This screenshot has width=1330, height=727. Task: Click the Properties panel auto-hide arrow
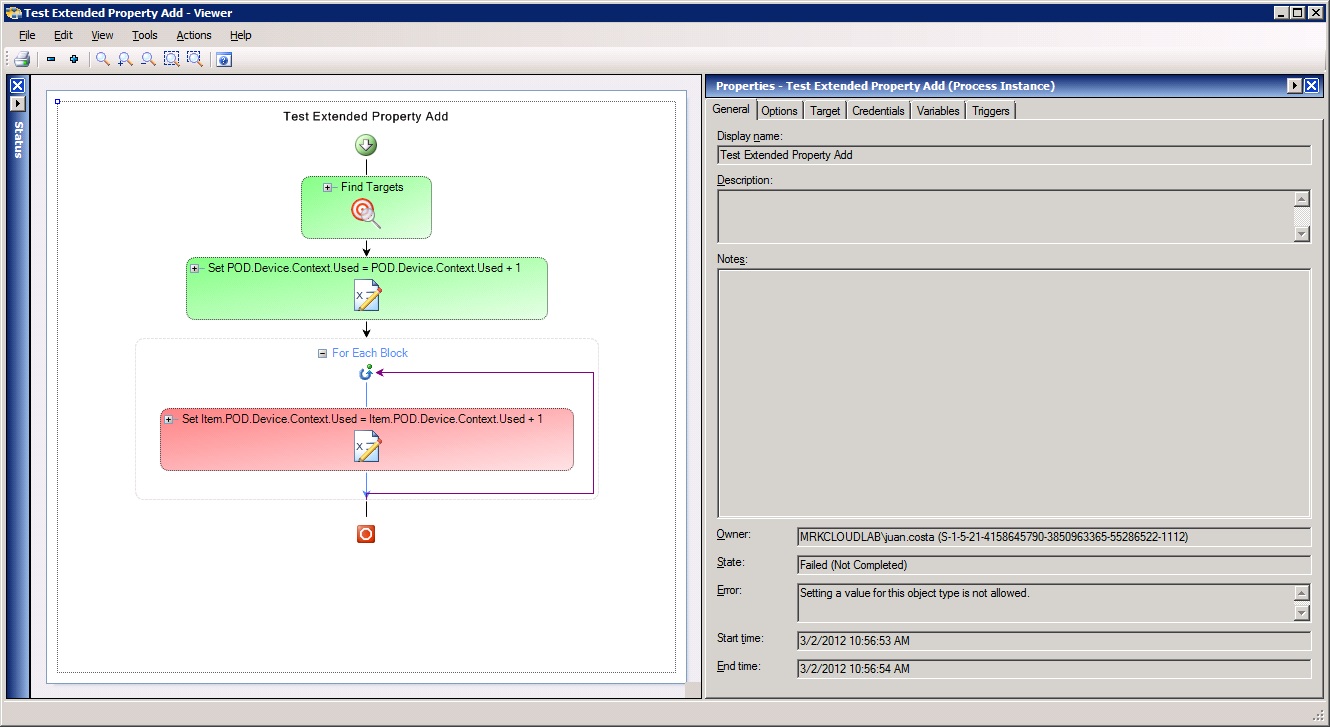pos(1294,86)
